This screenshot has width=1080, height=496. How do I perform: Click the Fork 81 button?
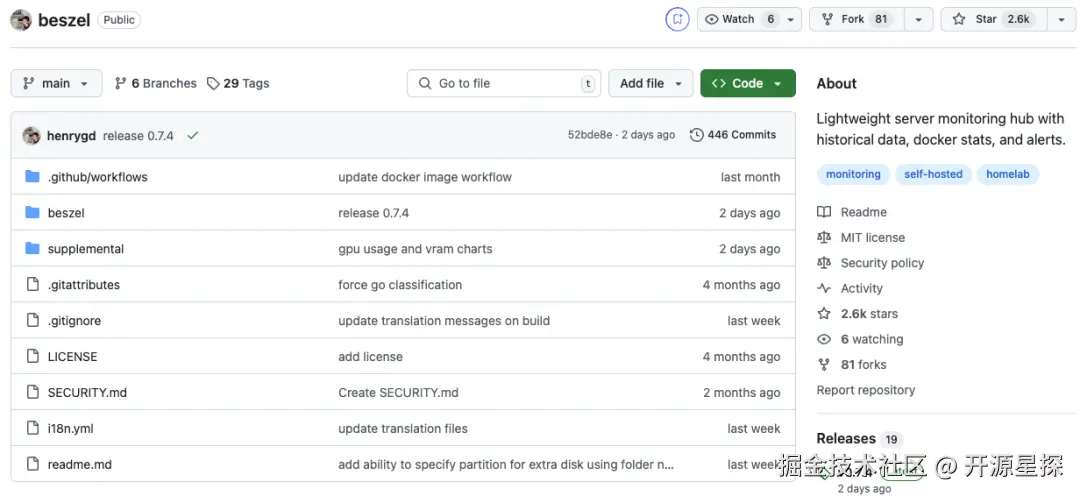click(x=858, y=19)
